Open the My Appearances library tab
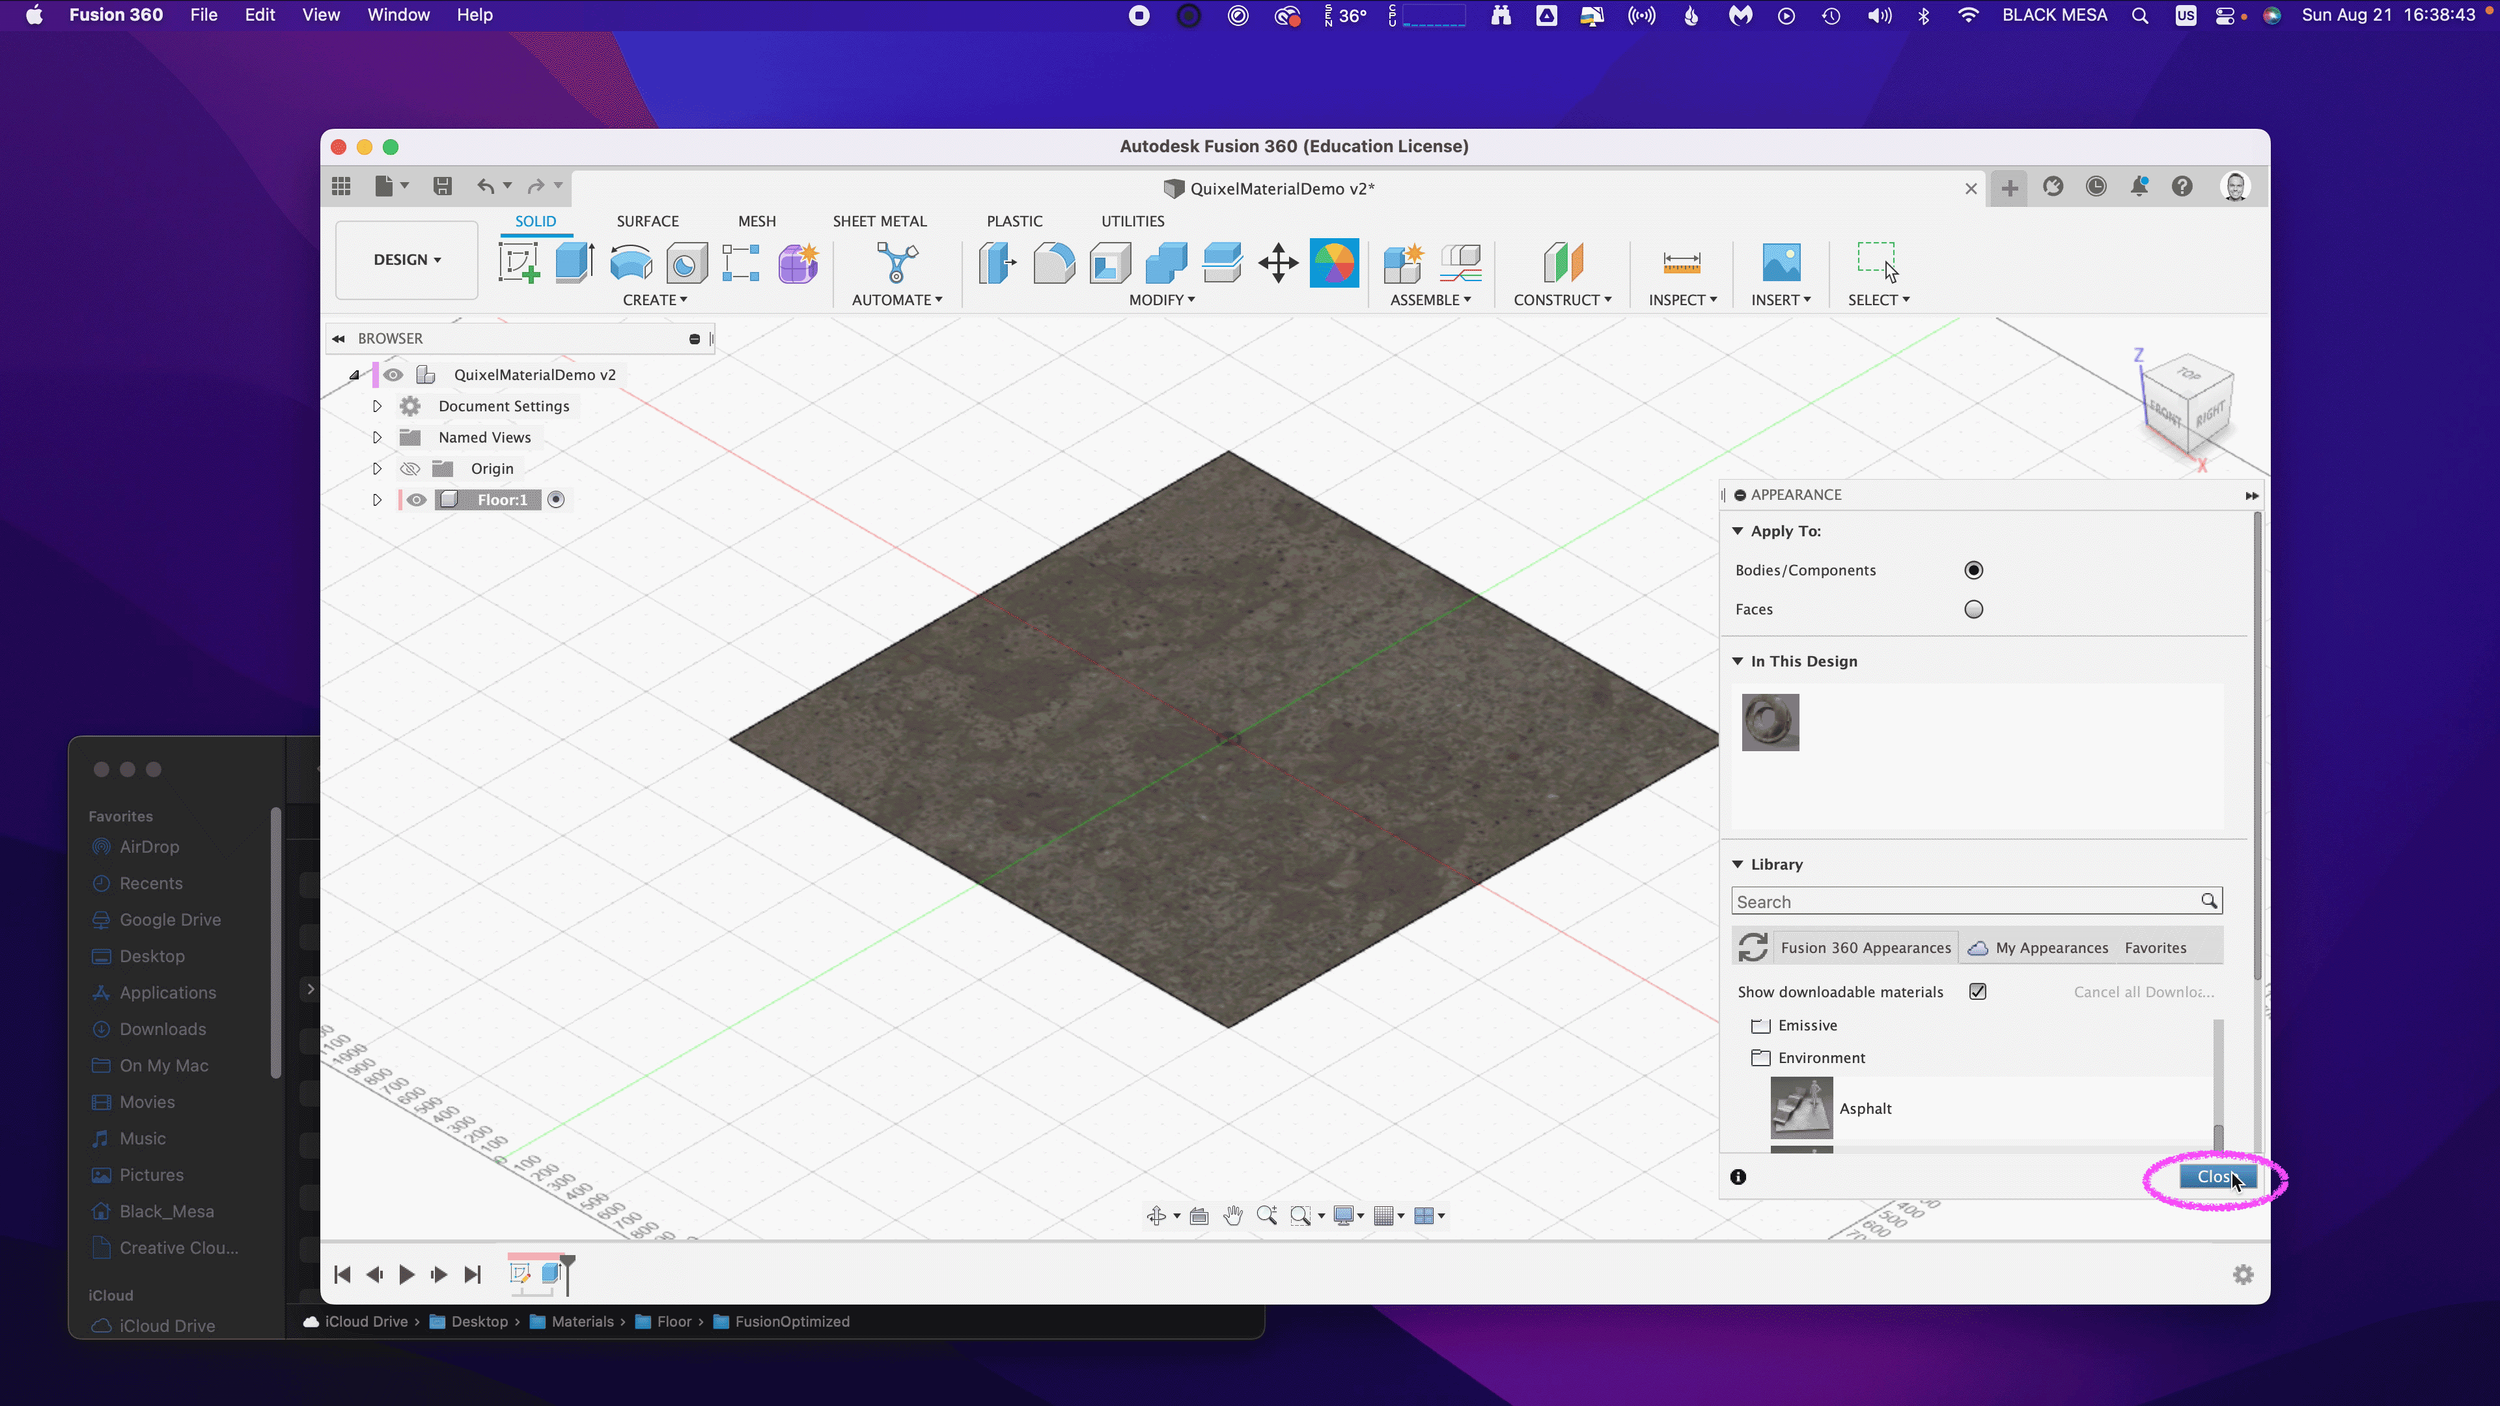This screenshot has width=2500, height=1406. 2050,948
